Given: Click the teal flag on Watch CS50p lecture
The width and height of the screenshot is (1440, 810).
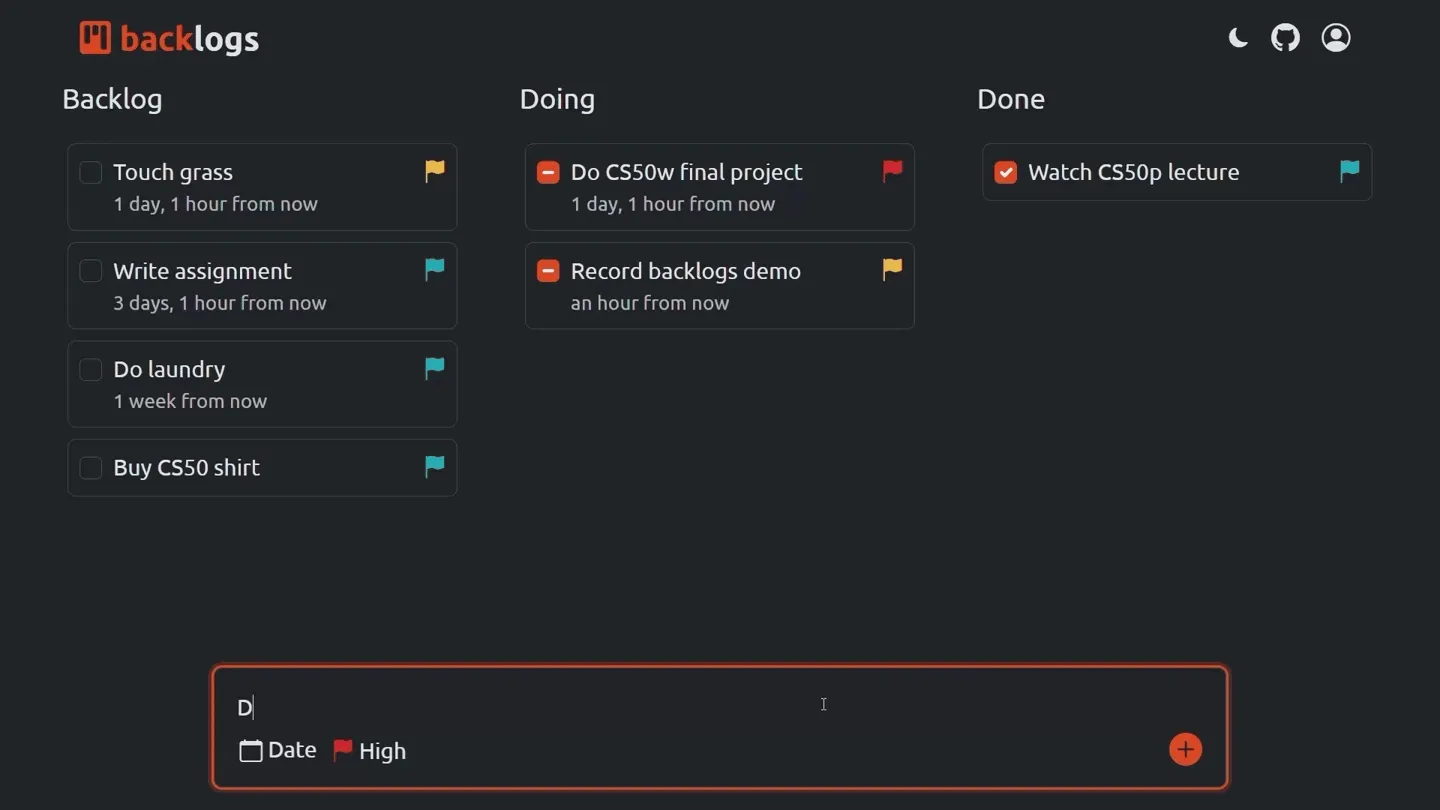Looking at the screenshot, I should [1349, 171].
